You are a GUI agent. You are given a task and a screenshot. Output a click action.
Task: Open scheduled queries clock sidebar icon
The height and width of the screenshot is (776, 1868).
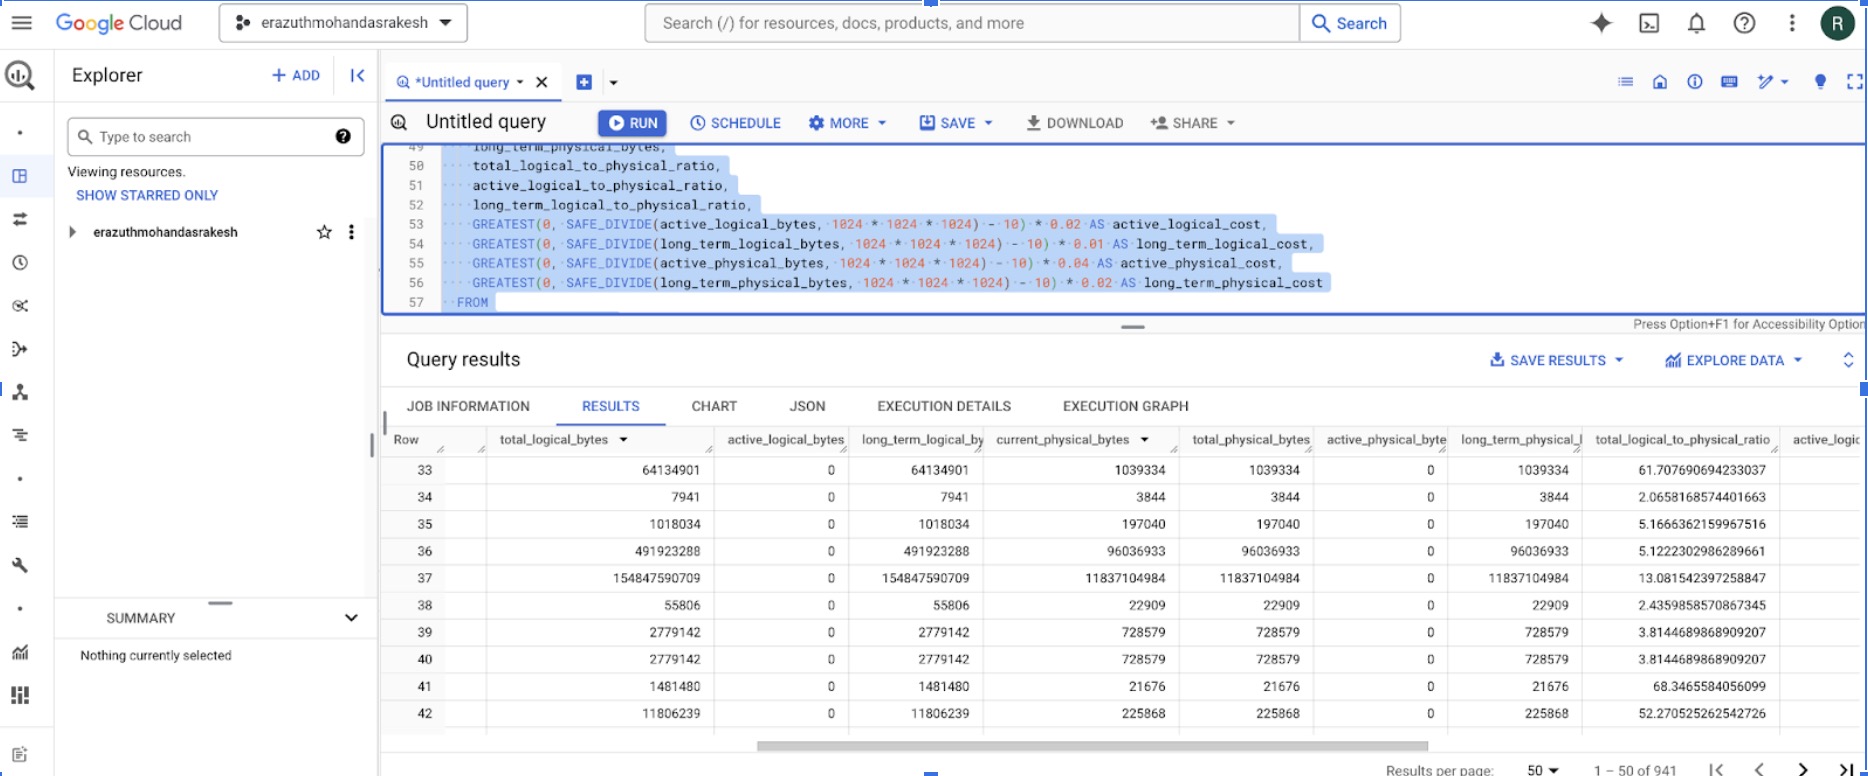[x=20, y=263]
